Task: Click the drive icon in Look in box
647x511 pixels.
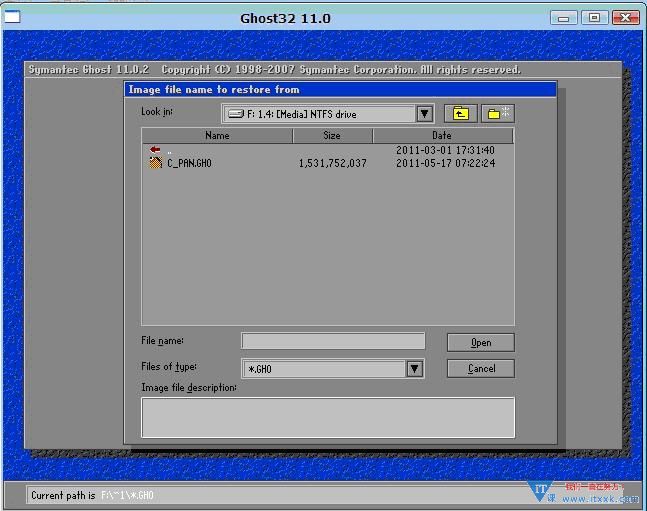Action: tap(236, 114)
